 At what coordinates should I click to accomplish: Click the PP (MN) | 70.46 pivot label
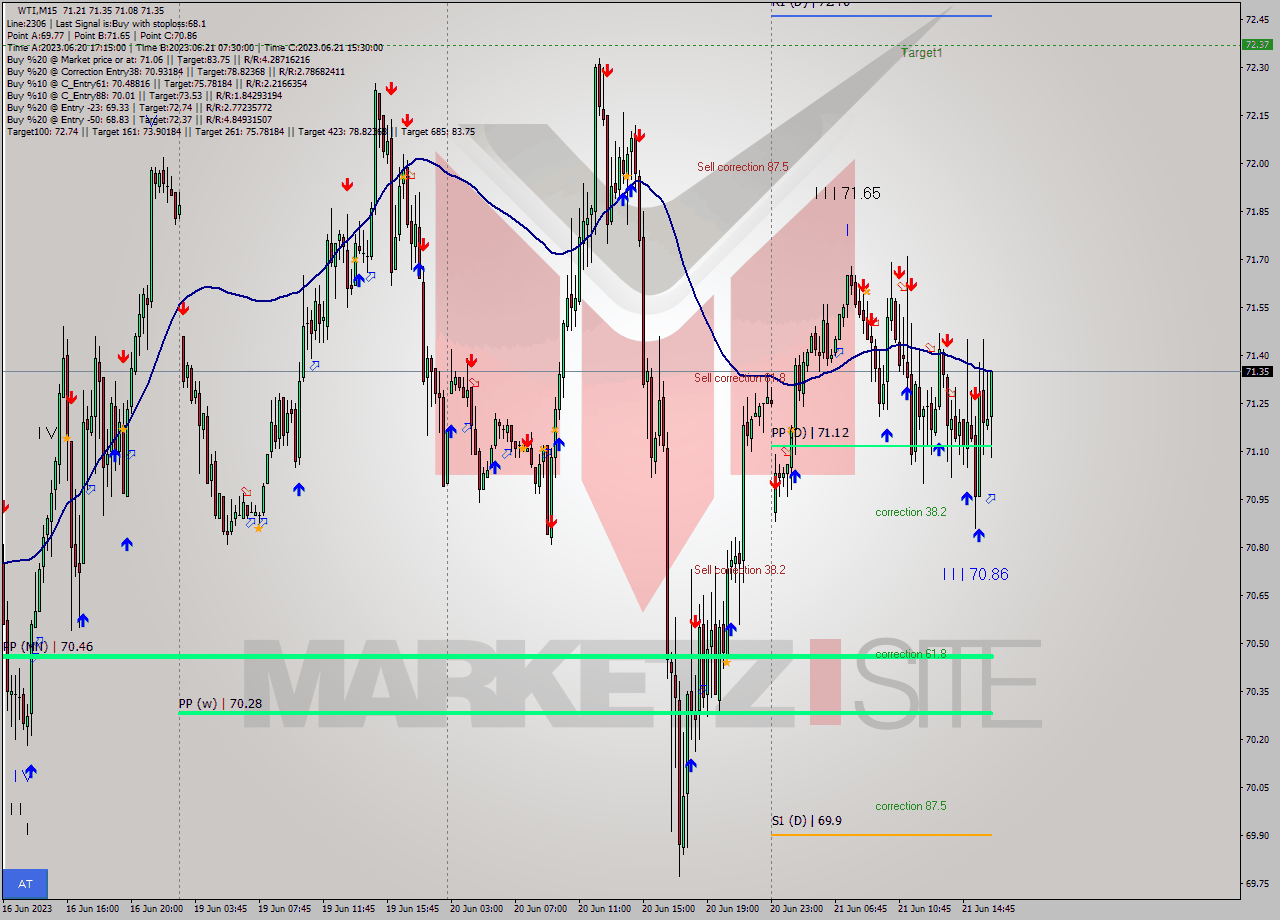[48, 647]
